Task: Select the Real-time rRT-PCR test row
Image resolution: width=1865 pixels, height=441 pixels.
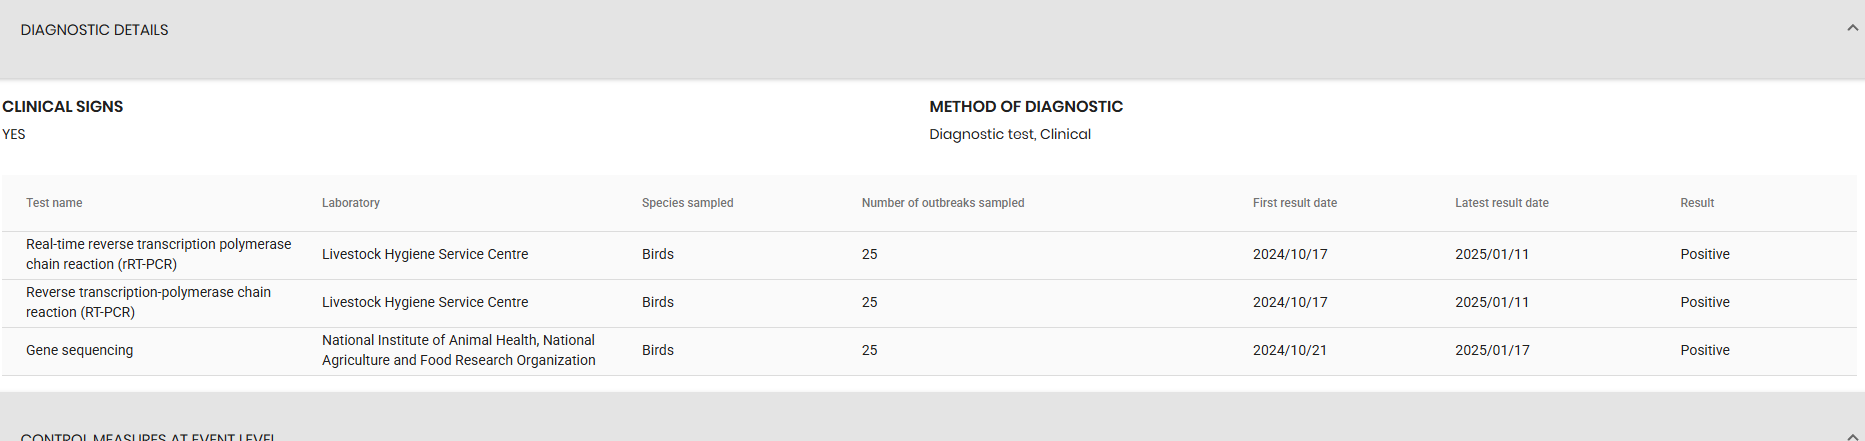Action: click(x=929, y=255)
